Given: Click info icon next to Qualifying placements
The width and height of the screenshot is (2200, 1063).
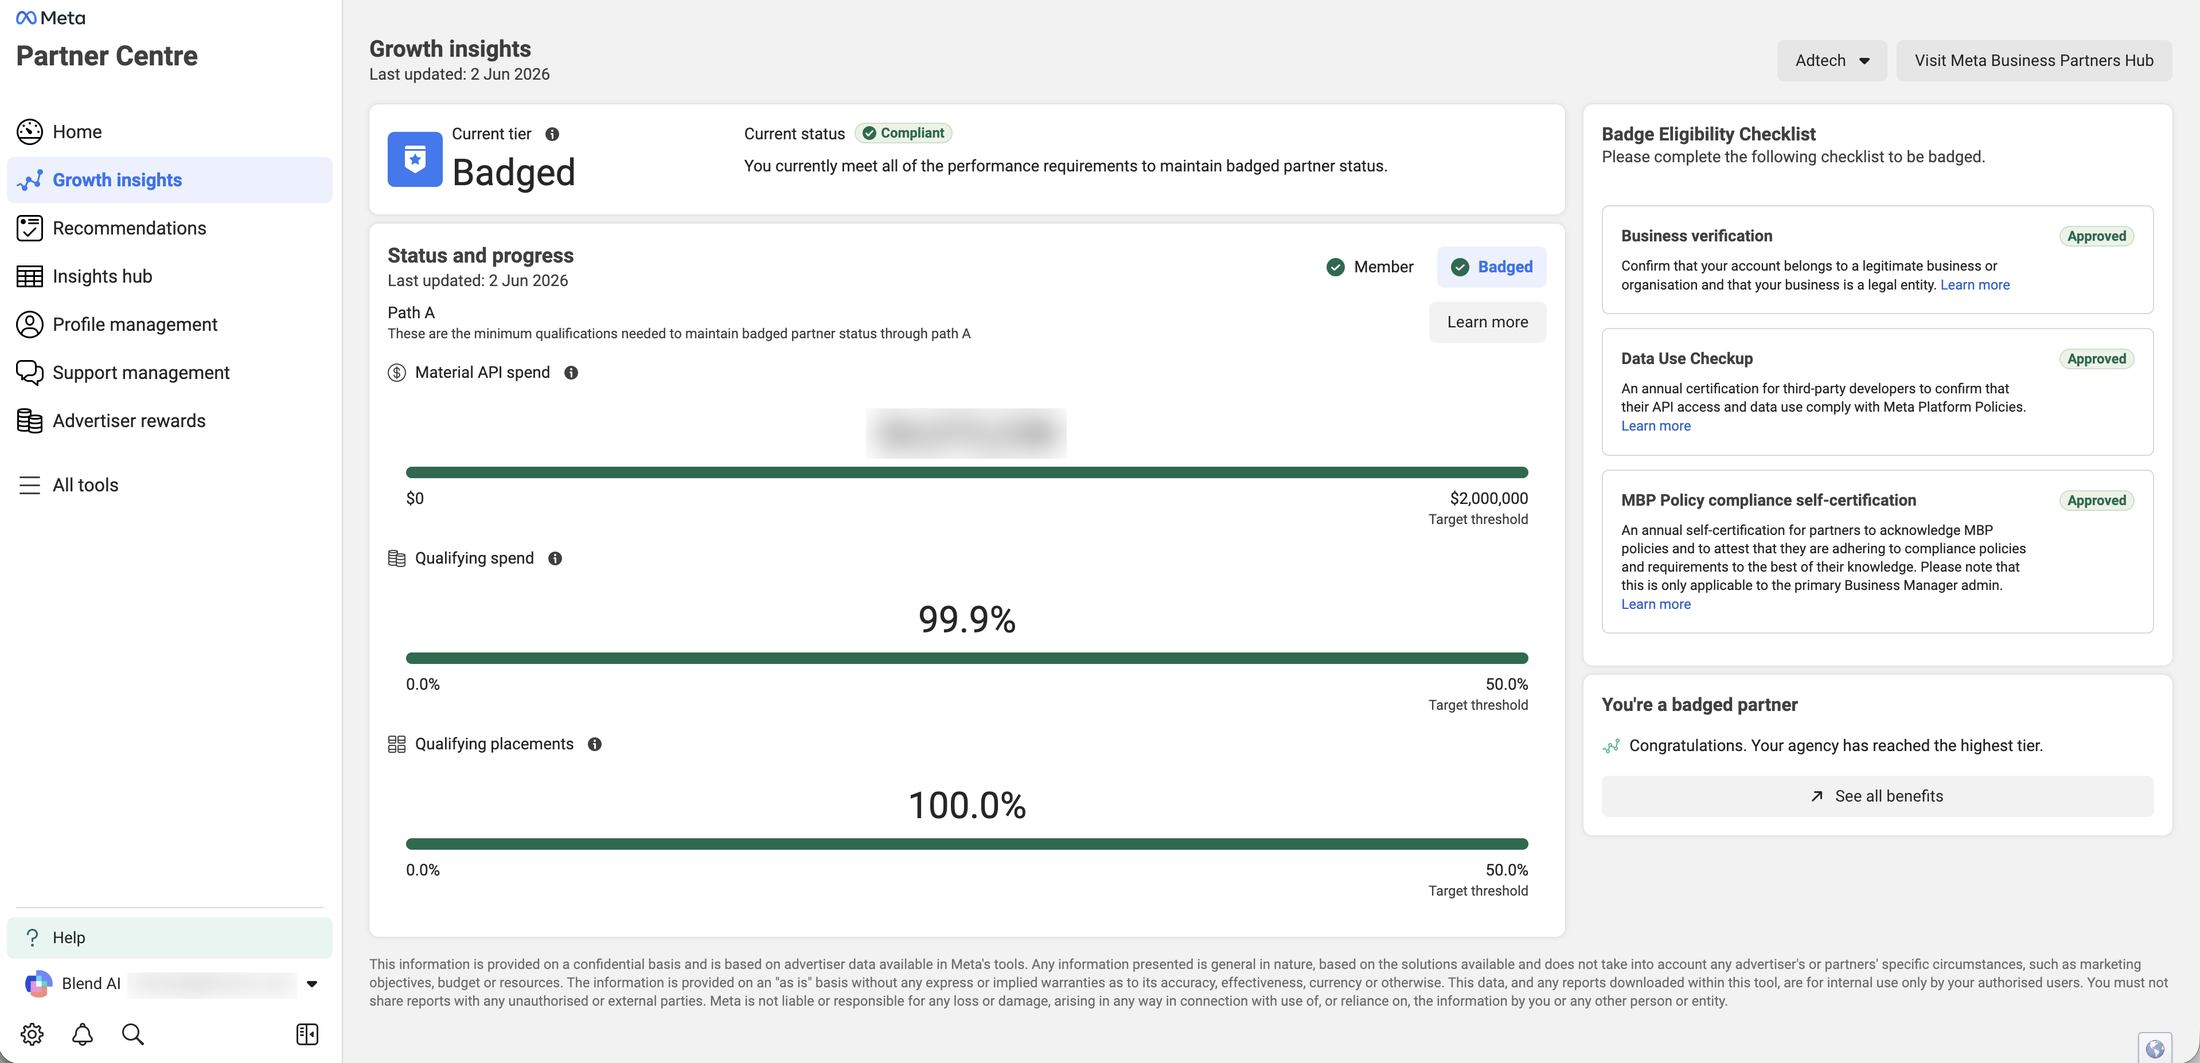Looking at the screenshot, I should (595, 745).
